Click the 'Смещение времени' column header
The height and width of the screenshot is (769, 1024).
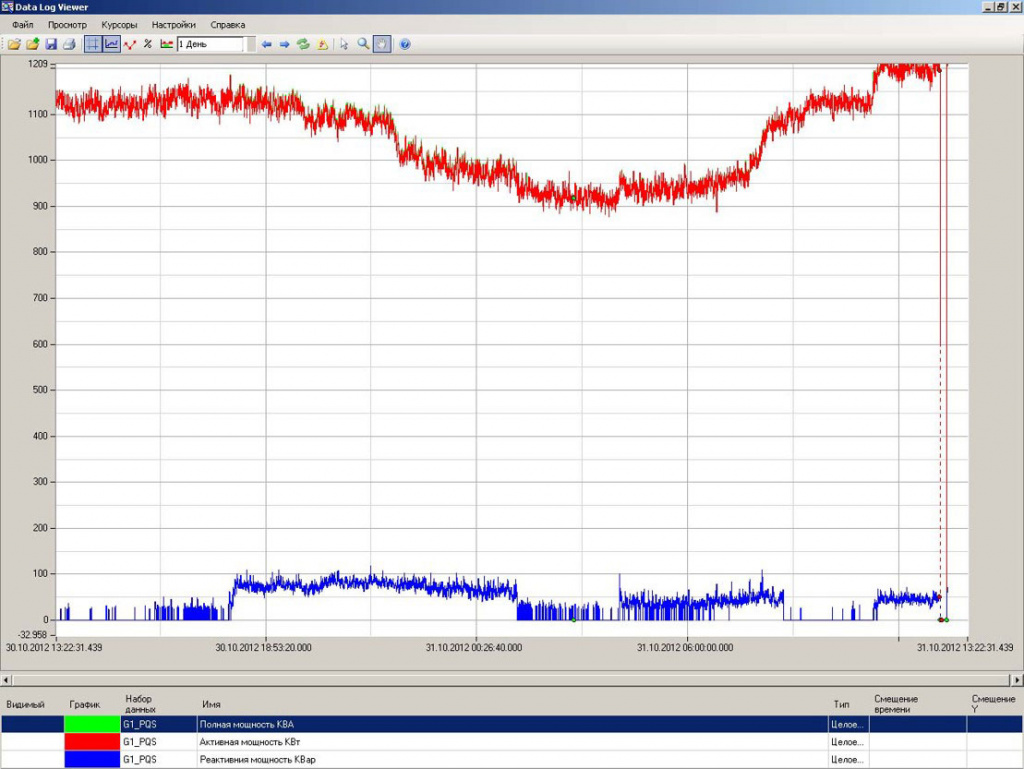[896, 704]
